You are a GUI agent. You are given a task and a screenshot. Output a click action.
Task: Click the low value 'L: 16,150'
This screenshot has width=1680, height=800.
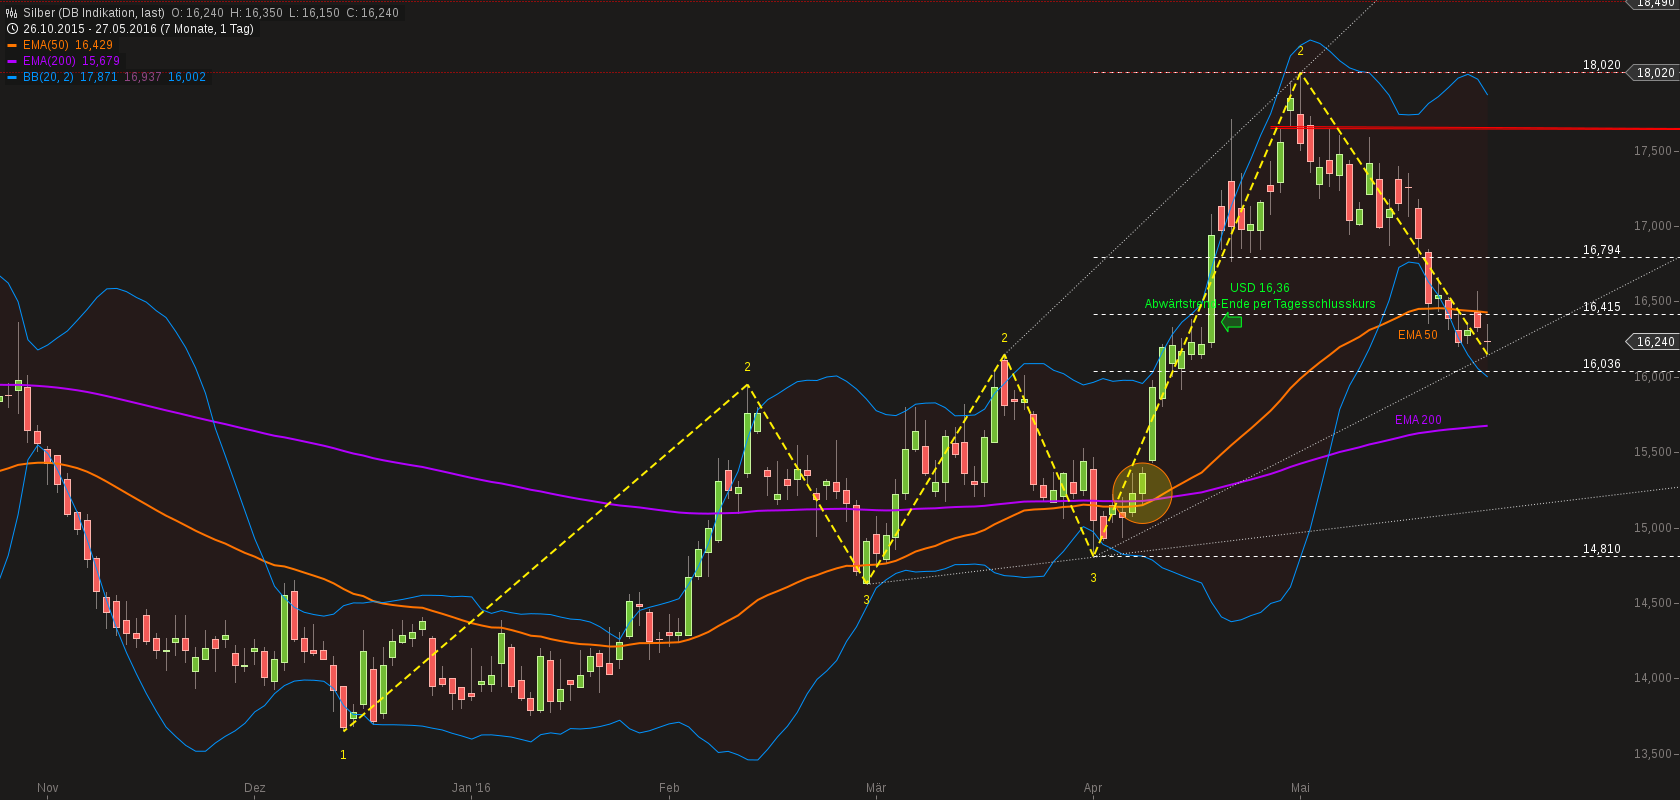(x=314, y=13)
